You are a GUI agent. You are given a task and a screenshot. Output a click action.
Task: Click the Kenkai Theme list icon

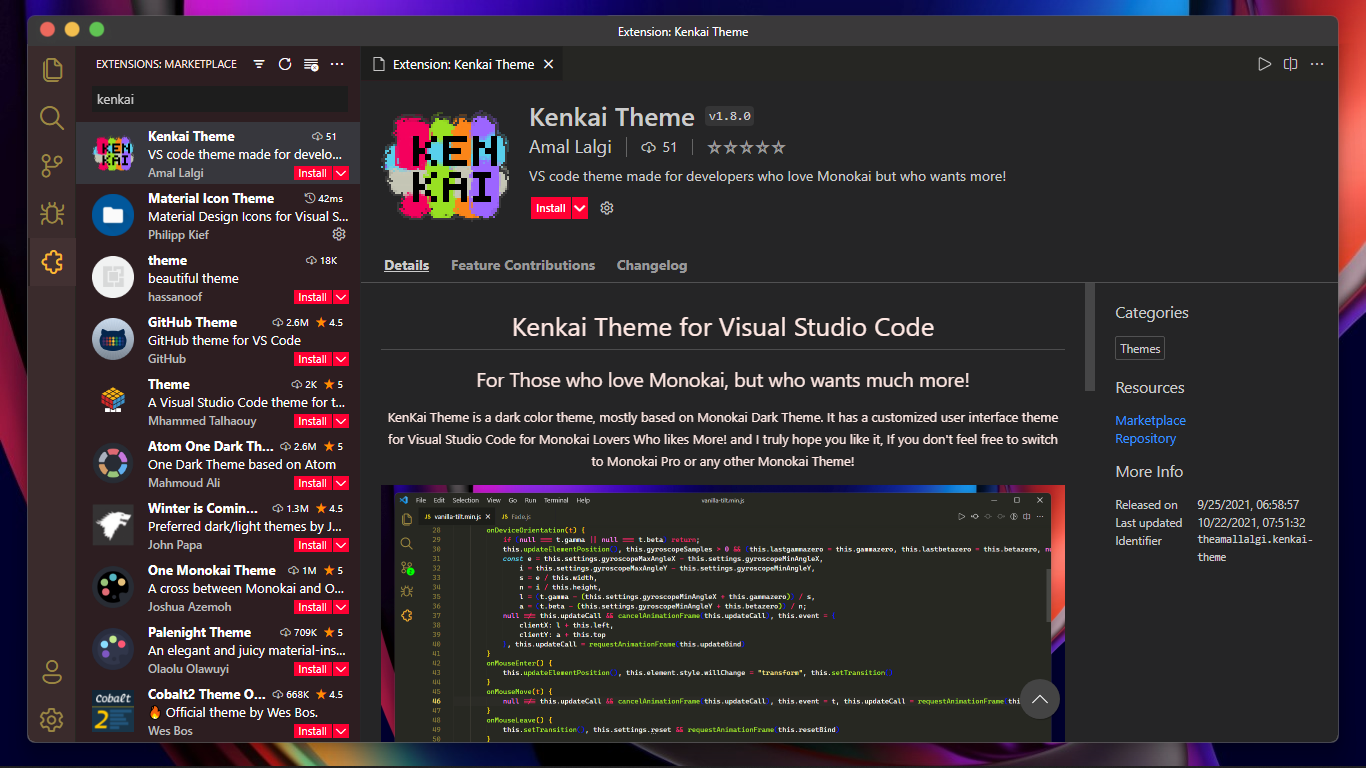tap(113, 154)
